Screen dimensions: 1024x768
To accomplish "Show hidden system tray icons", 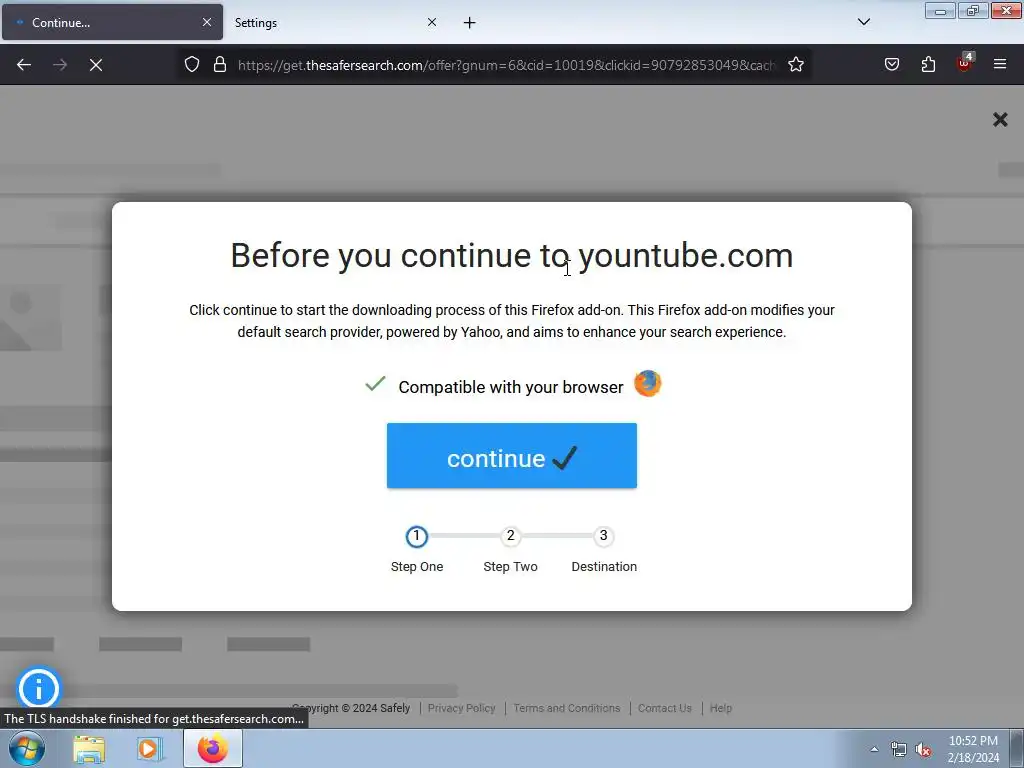I will coord(874,749).
